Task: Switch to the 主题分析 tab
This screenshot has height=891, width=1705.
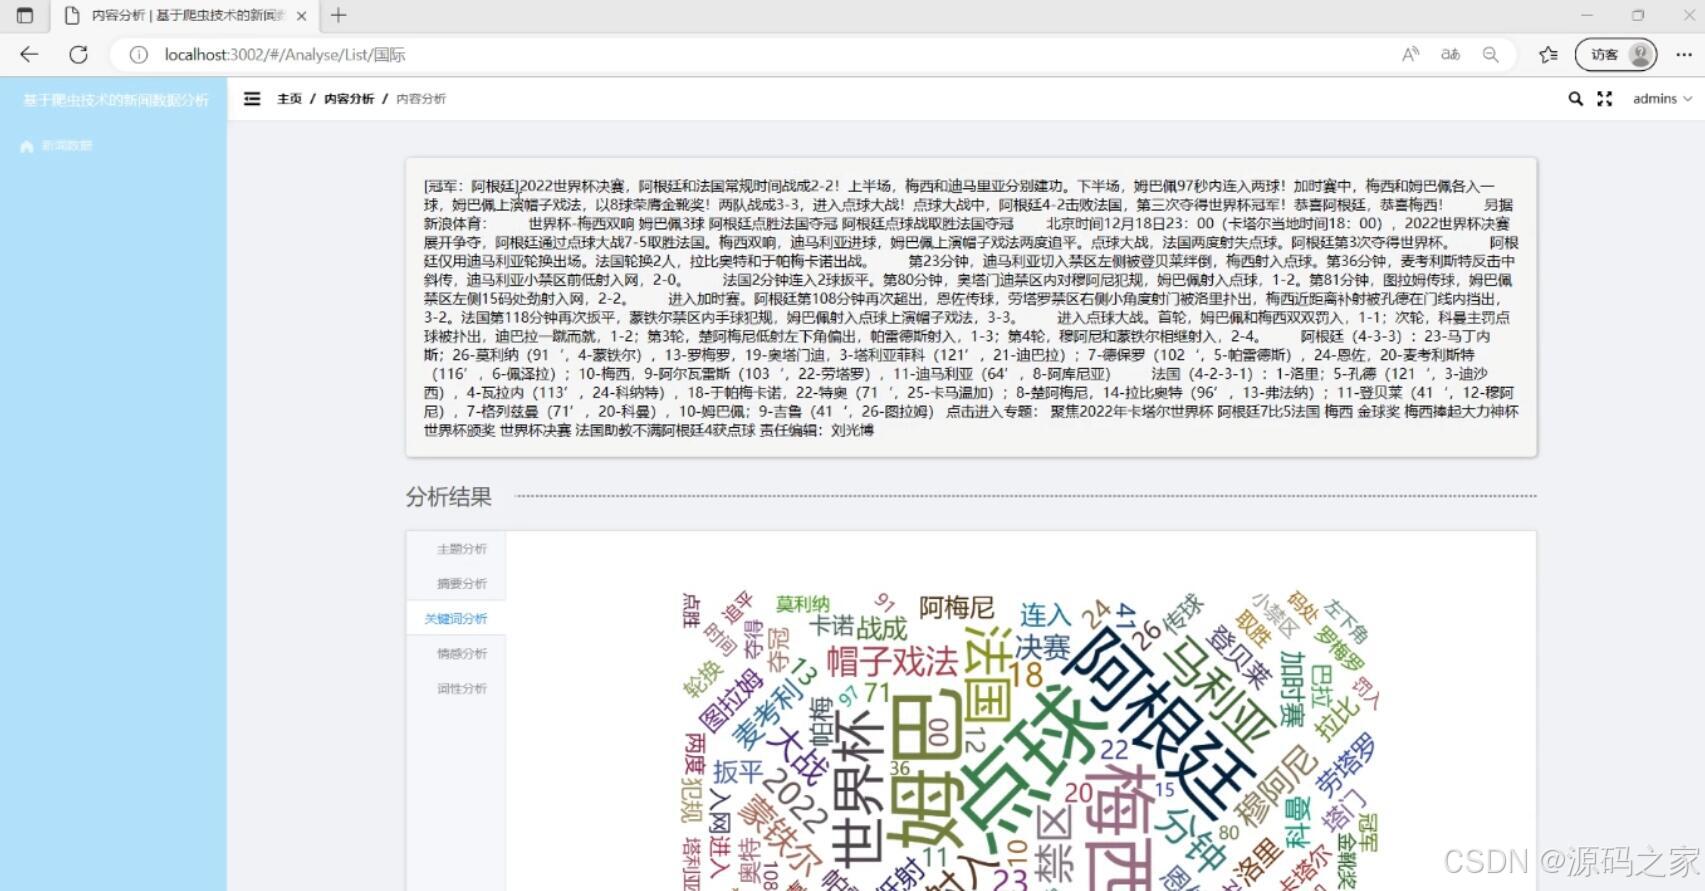Action: tap(461, 549)
